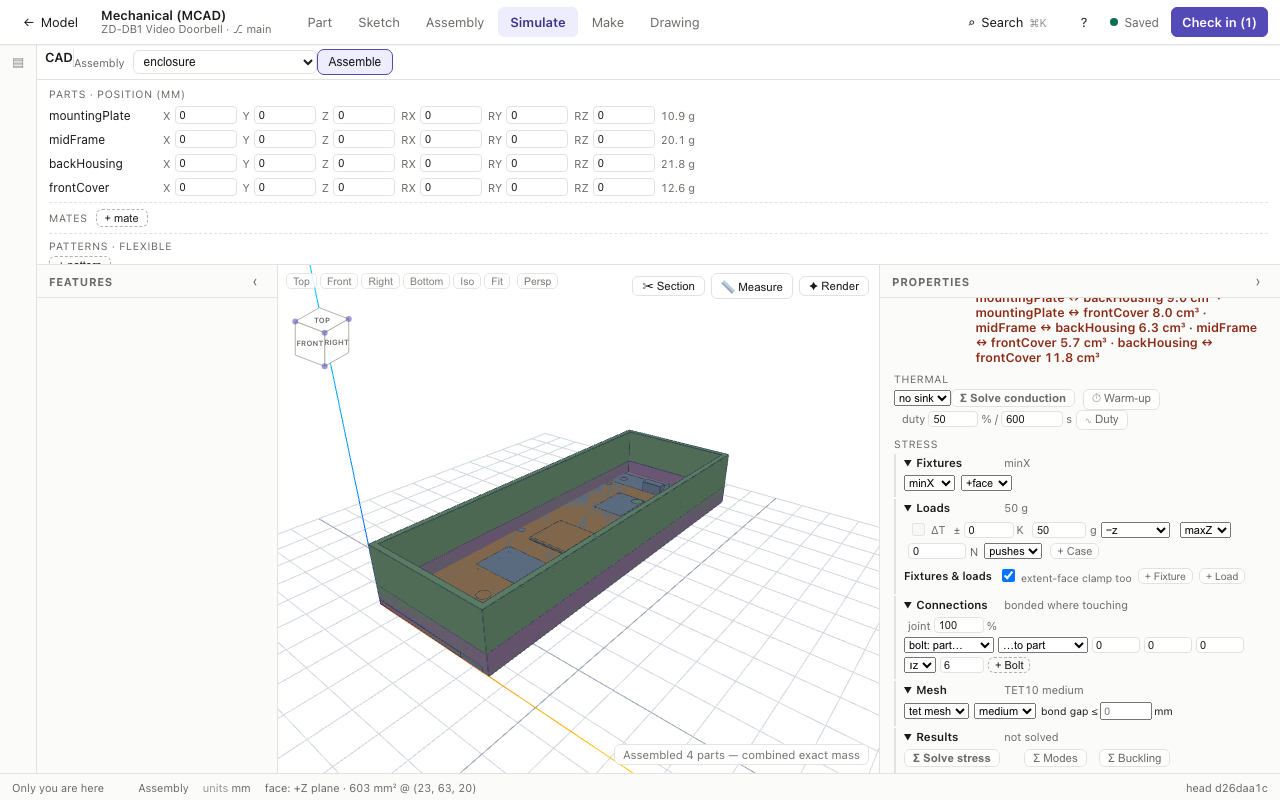Switch to the Make tab

607,22
